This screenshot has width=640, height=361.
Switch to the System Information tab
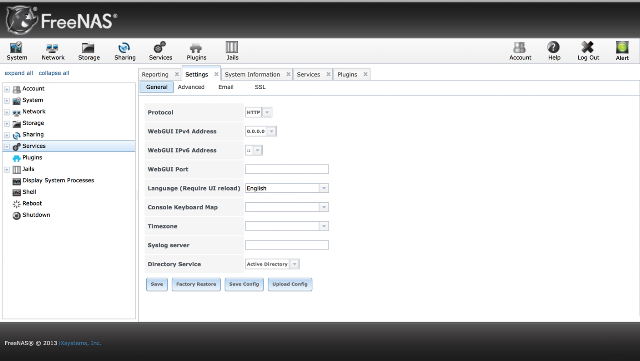[252, 74]
